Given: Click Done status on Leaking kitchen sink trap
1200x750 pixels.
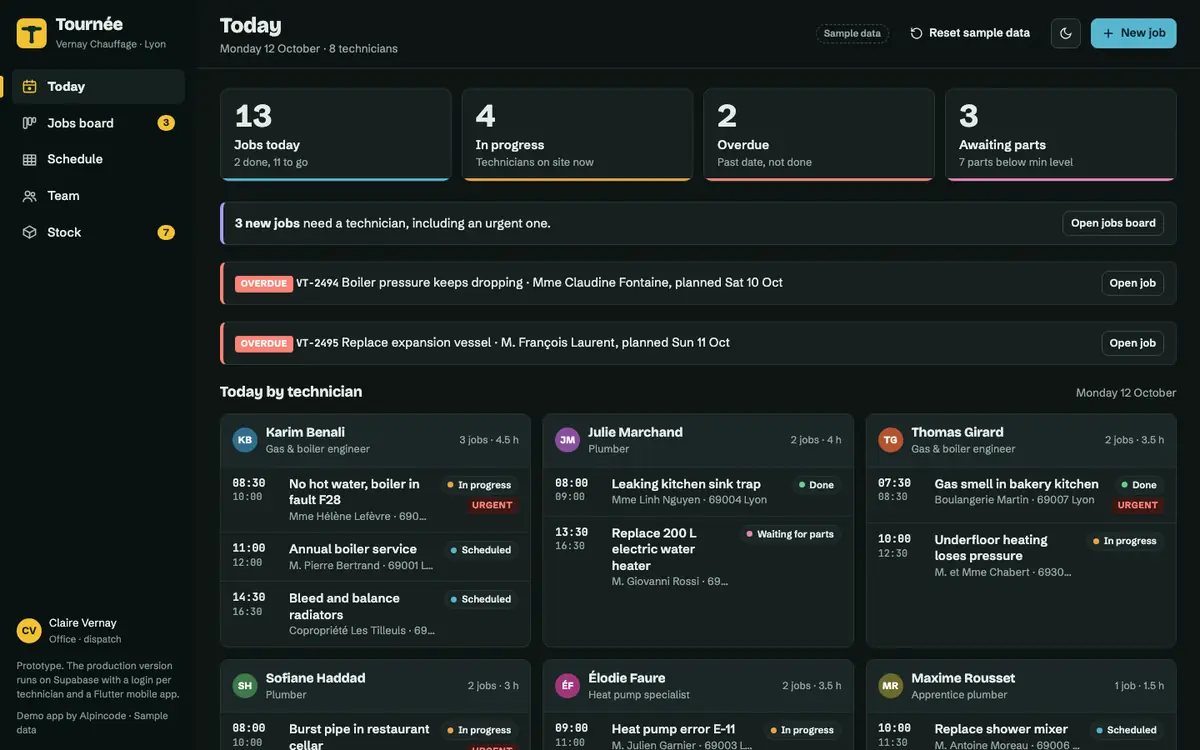Looking at the screenshot, I should click(x=816, y=485).
